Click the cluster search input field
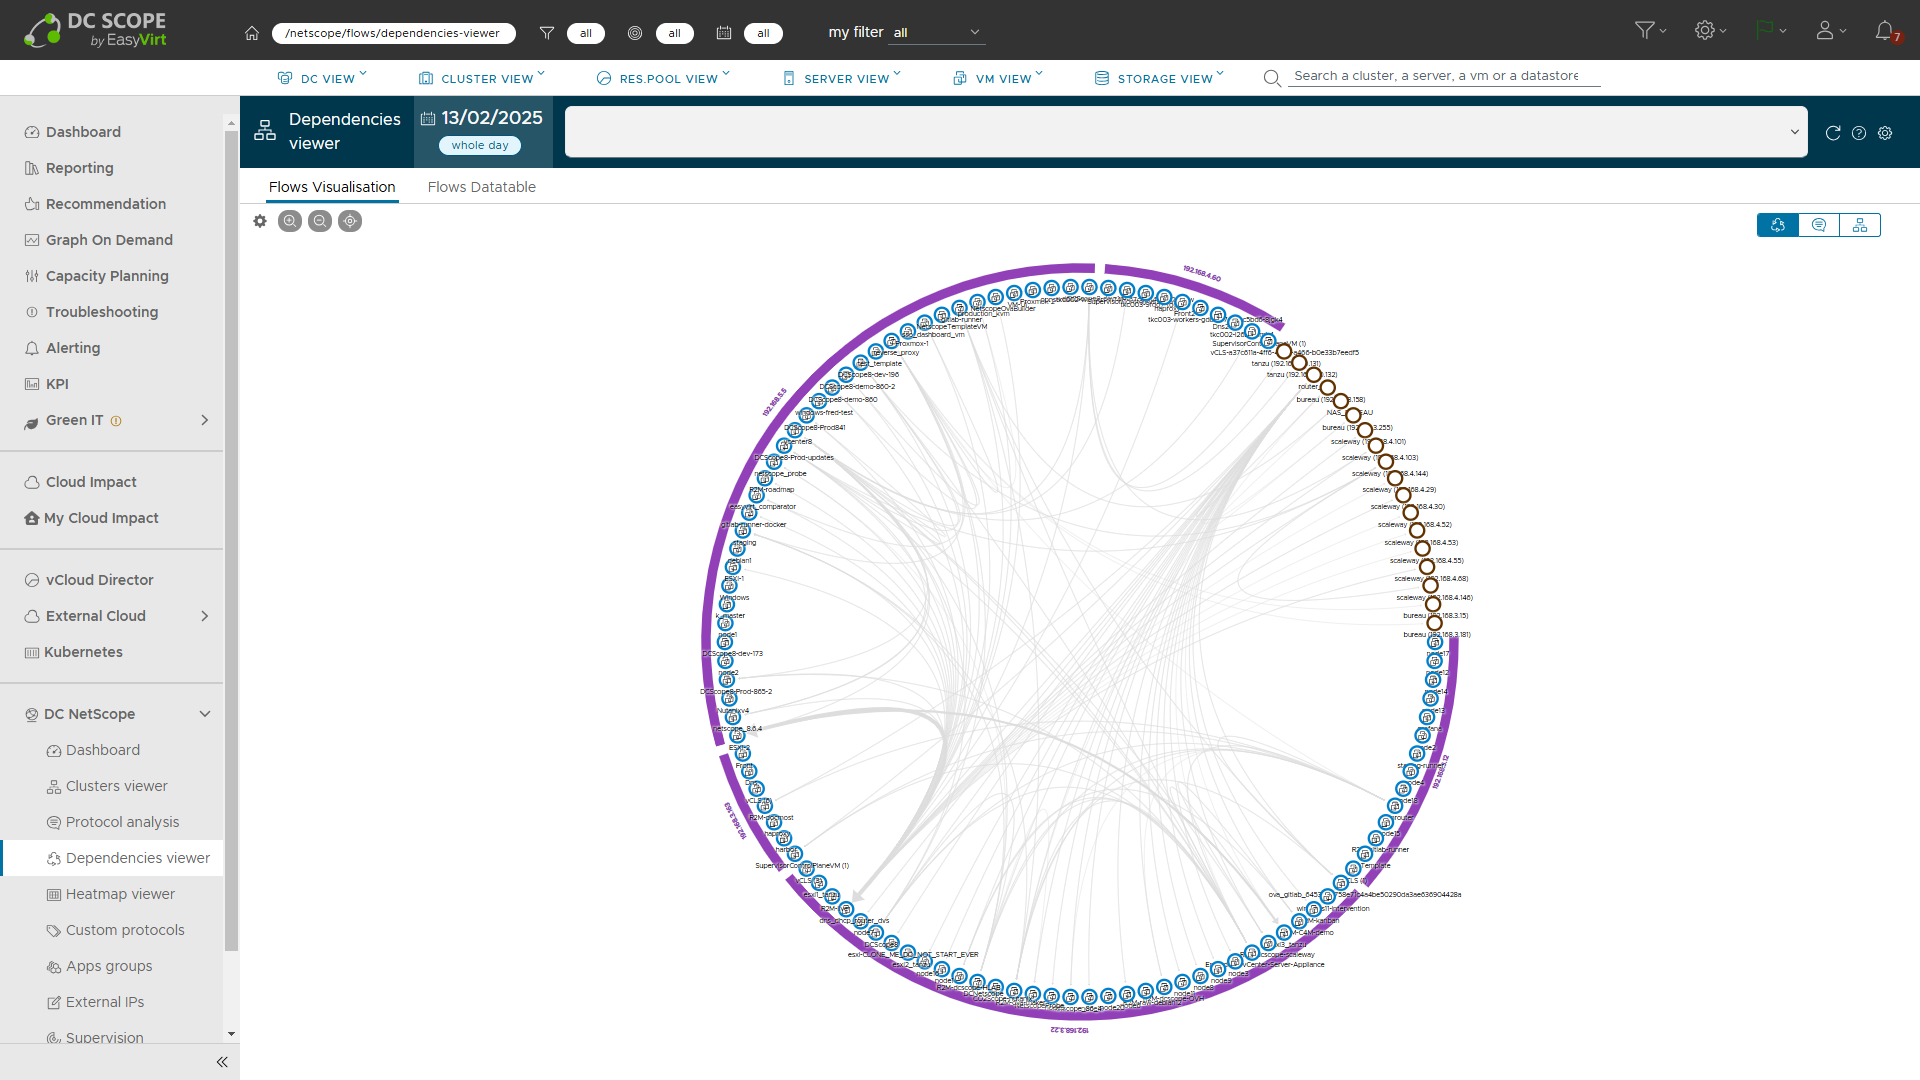The width and height of the screenshot is (1920, 1080). 1440,76
